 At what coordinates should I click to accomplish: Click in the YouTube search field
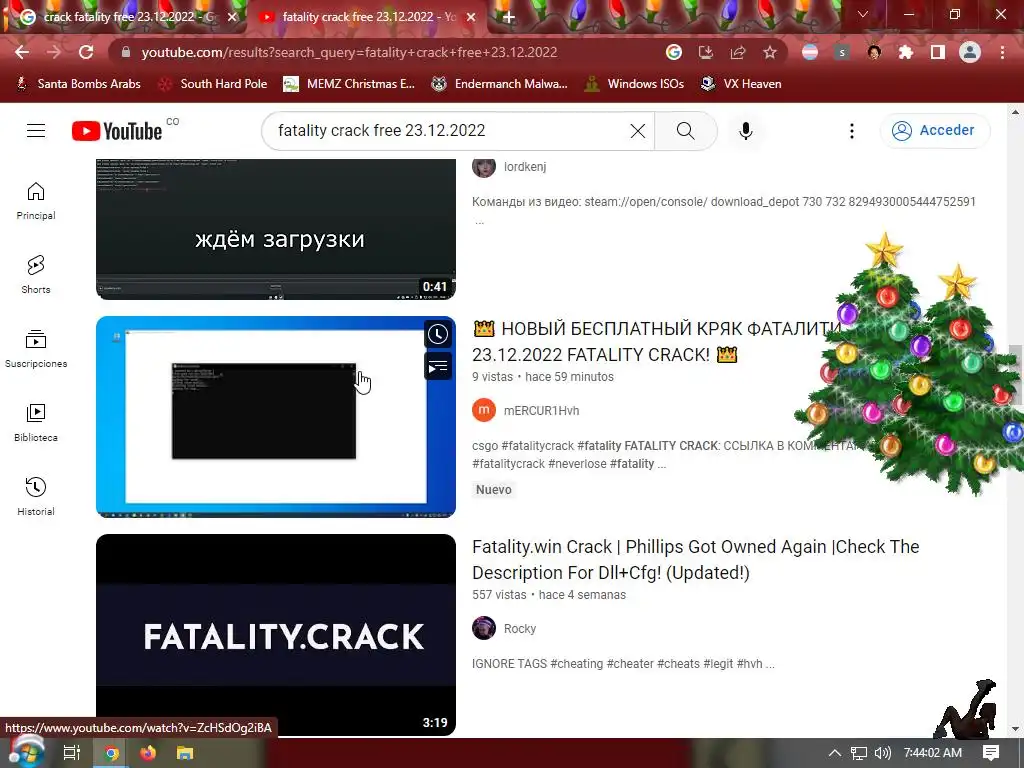tap(451, 131)
